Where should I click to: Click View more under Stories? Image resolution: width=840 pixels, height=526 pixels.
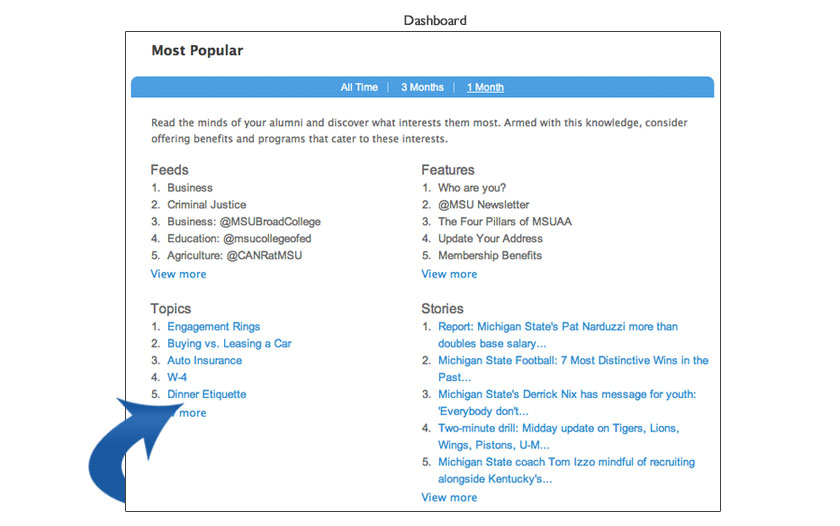[449, 497]
